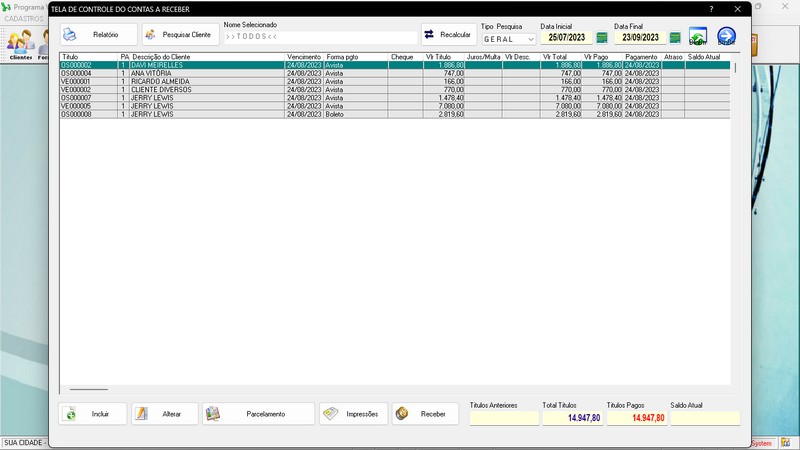Click the Data Final date field
800x450 pixels.
point(640,38)
